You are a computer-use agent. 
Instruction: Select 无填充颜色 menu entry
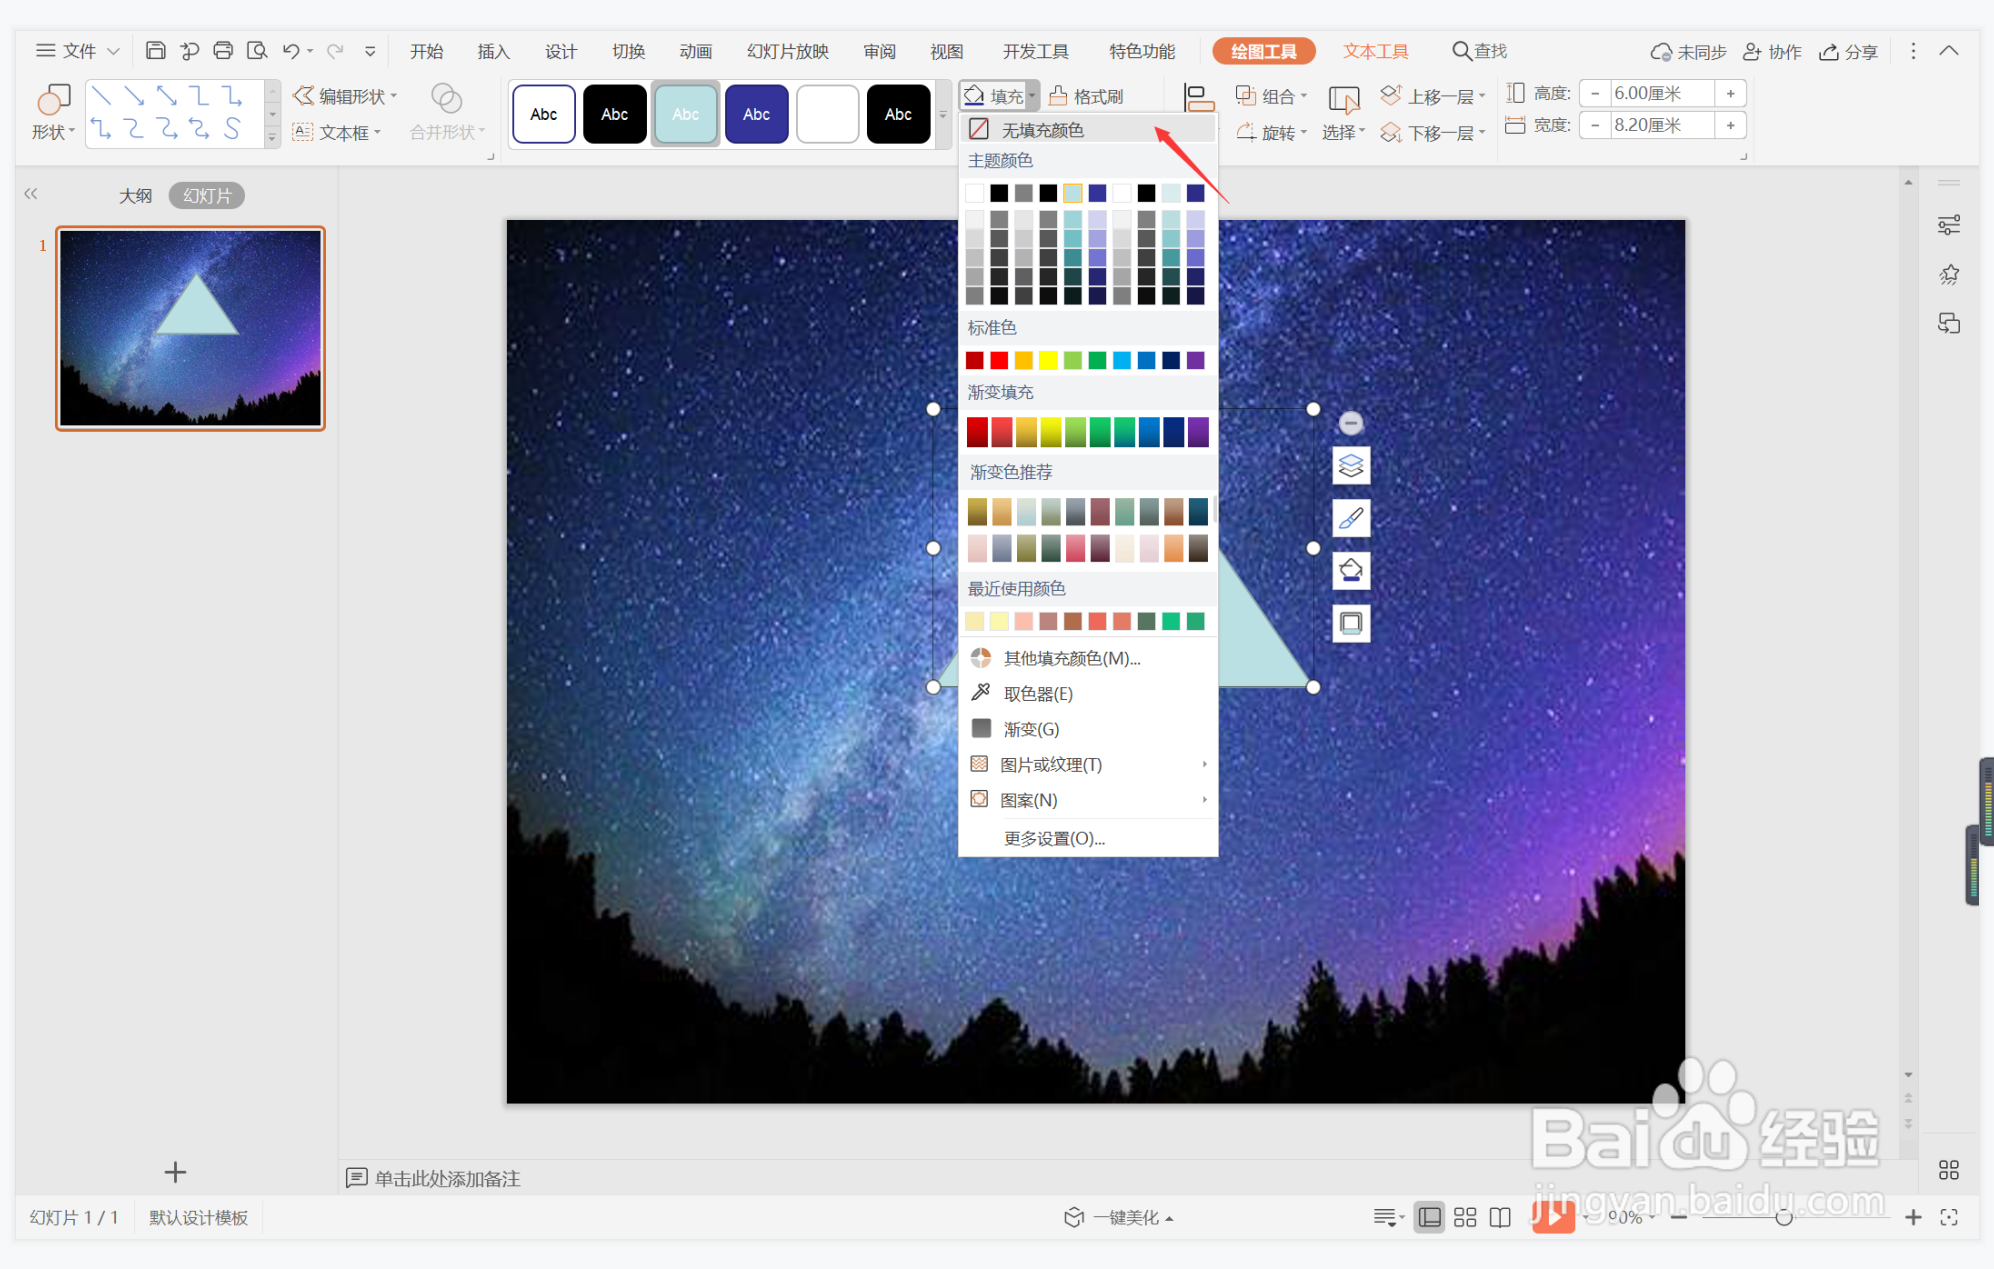[1042, 130]
